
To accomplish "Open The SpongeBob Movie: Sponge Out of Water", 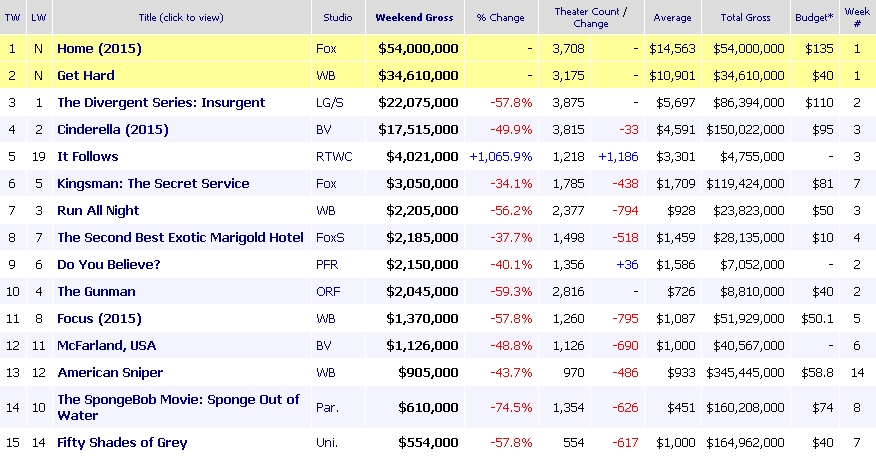I will (x=178, y=407).
